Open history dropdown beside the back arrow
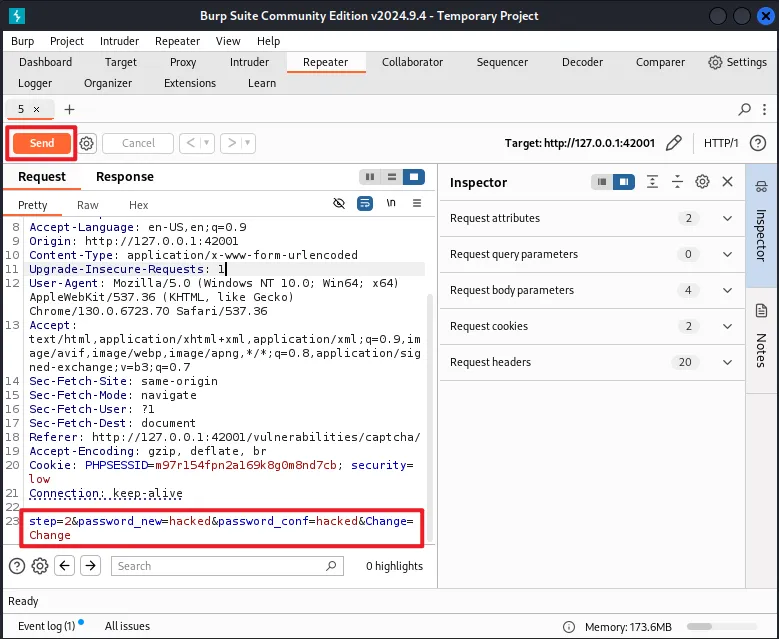 pyautogui.click(x=207, y=143)
